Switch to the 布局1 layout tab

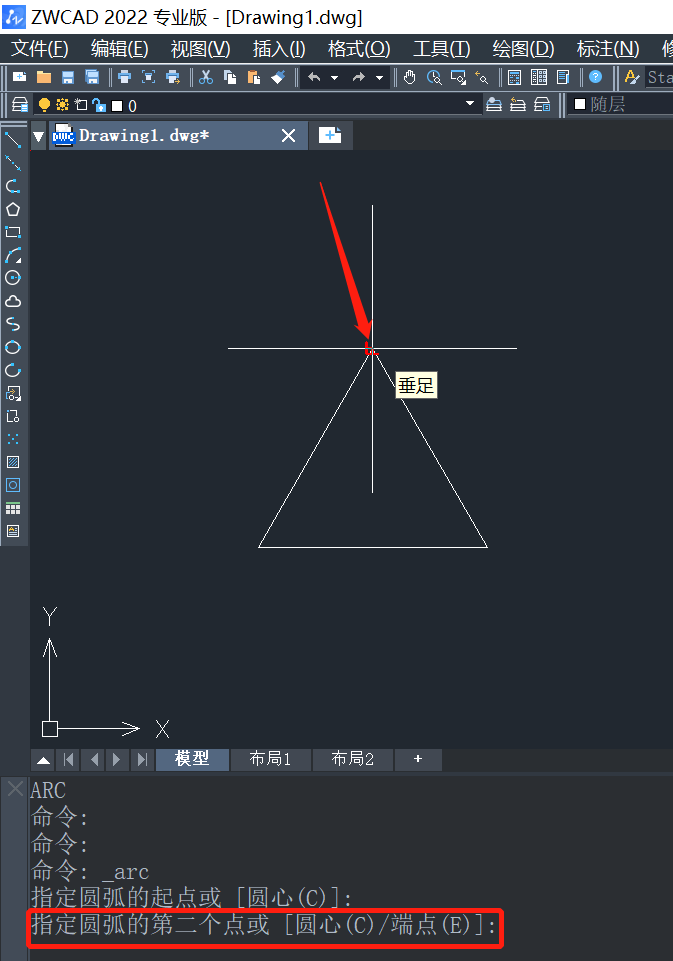(x=270, y=759)
